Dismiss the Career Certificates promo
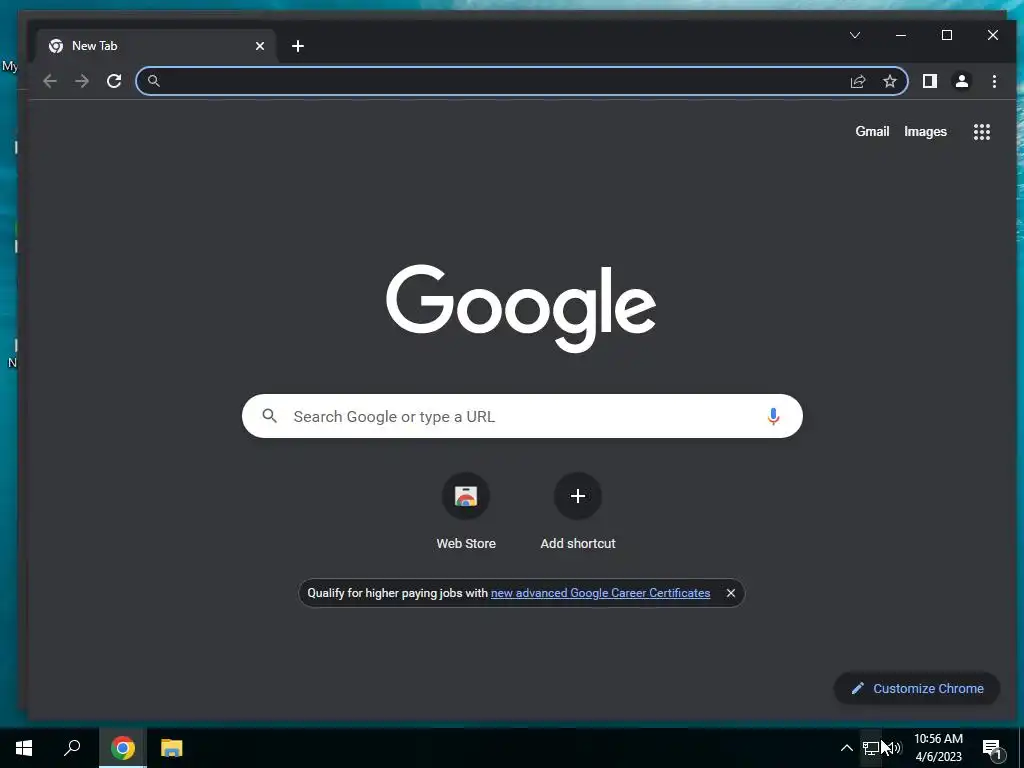Screen dimensions: 1024x768 point(731,593)
